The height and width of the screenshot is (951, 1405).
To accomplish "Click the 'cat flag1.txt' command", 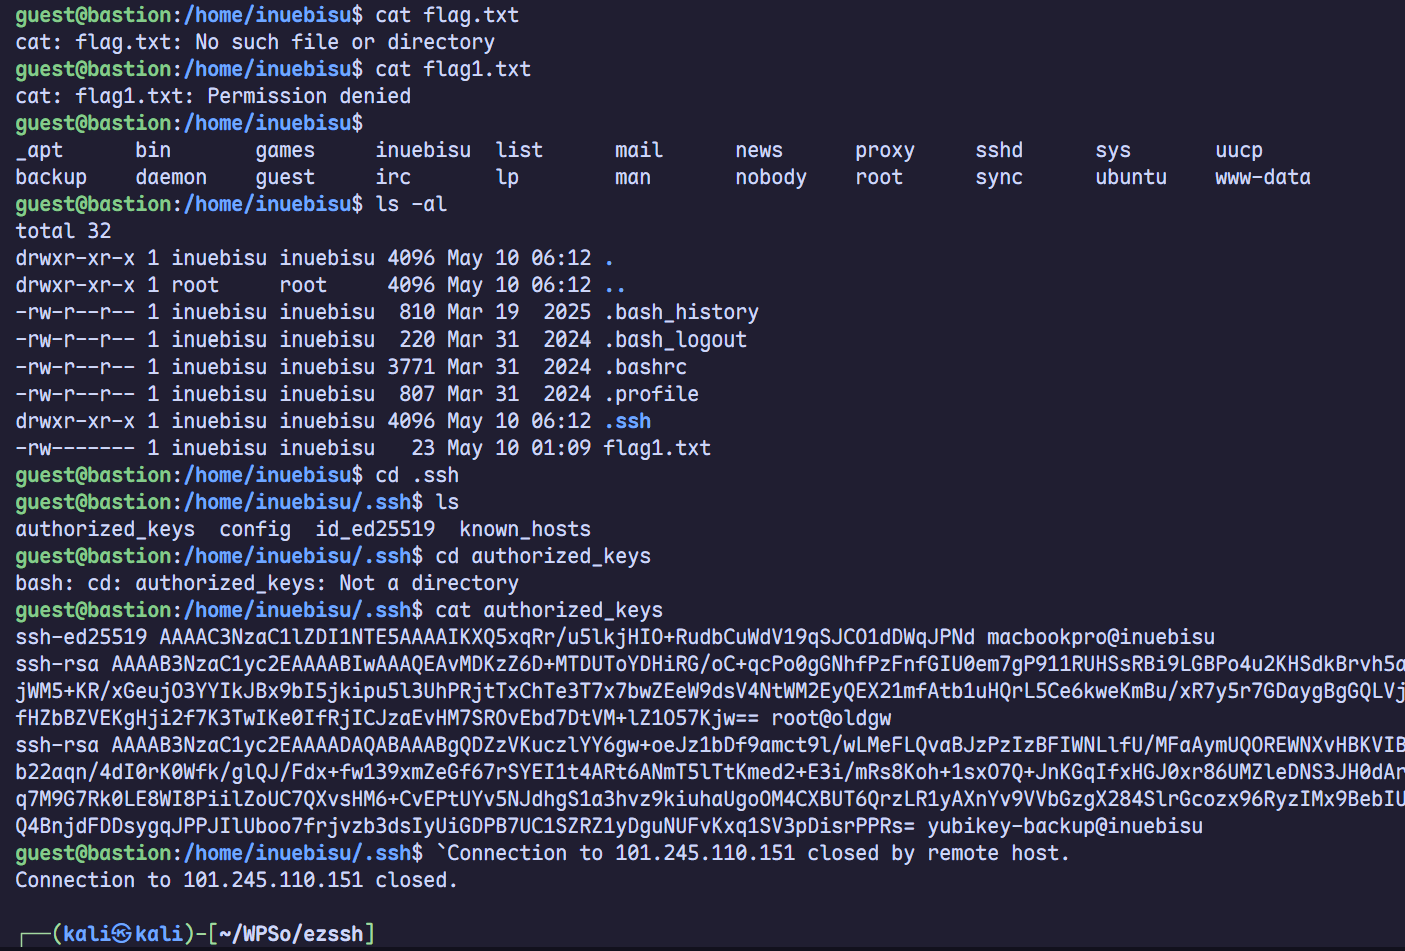I will coord(453,69).
